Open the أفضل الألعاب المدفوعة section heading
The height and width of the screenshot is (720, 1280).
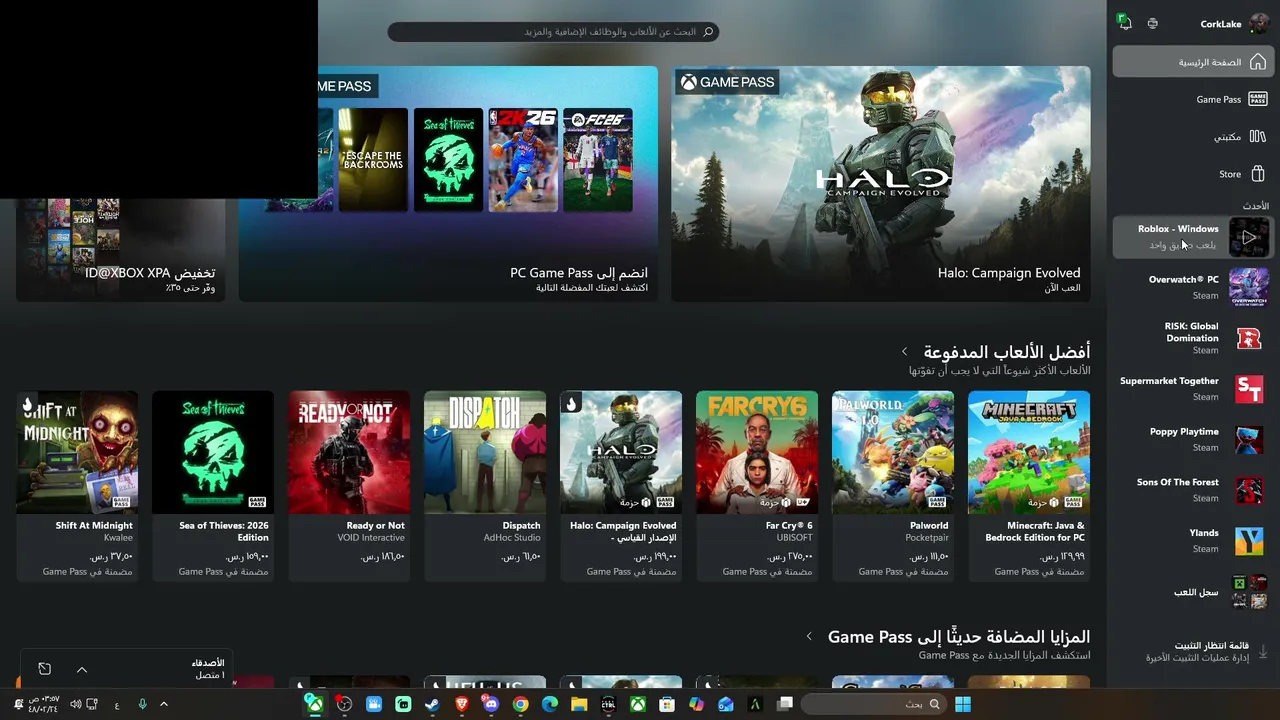(1007, 352)
